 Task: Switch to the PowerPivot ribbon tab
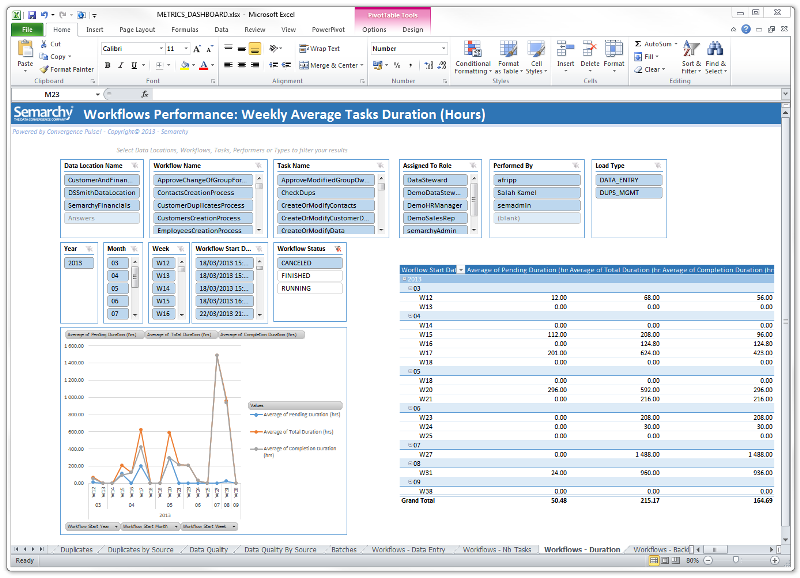[328, 30]
